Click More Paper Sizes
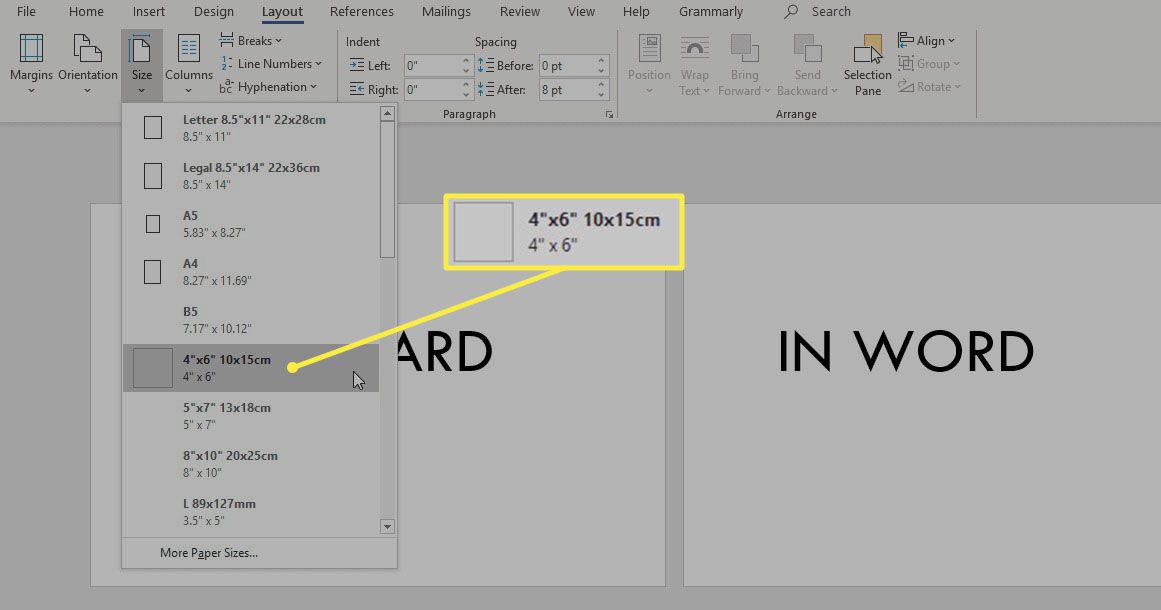The width and height of the screenshot is (1161, 610). pyautogui.click(x=208, y=552)
